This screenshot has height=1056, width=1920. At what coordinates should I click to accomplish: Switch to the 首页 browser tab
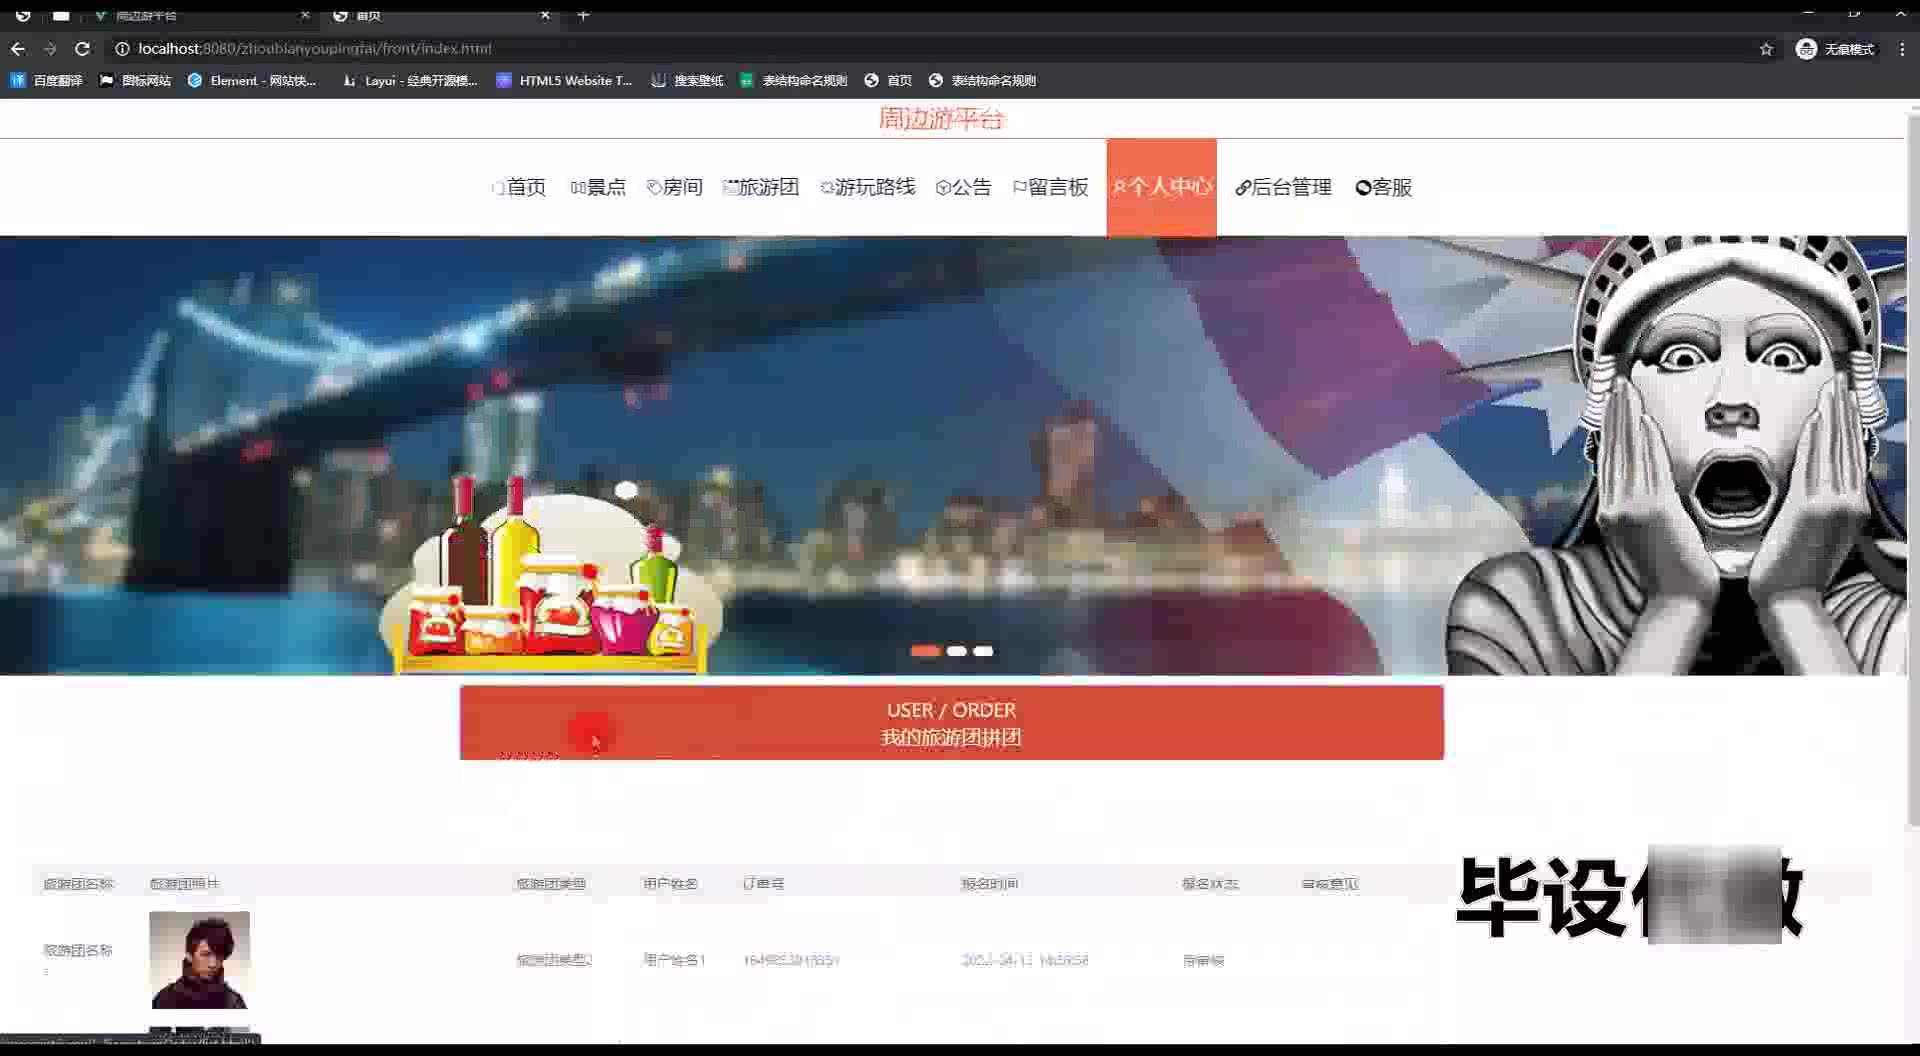pyautogui.click(x=440, y=15)
